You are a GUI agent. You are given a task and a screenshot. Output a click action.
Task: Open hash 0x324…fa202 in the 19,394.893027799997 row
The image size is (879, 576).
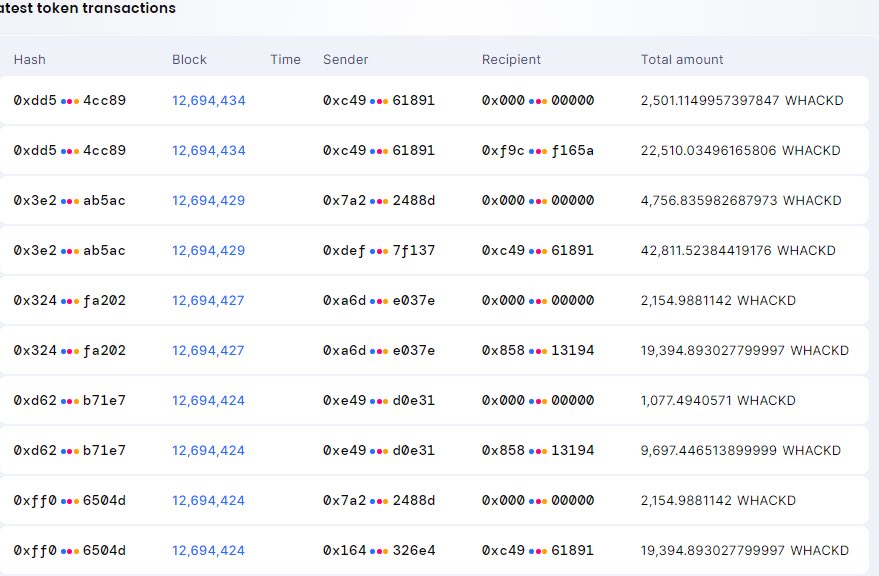click(x=70, y=351)
